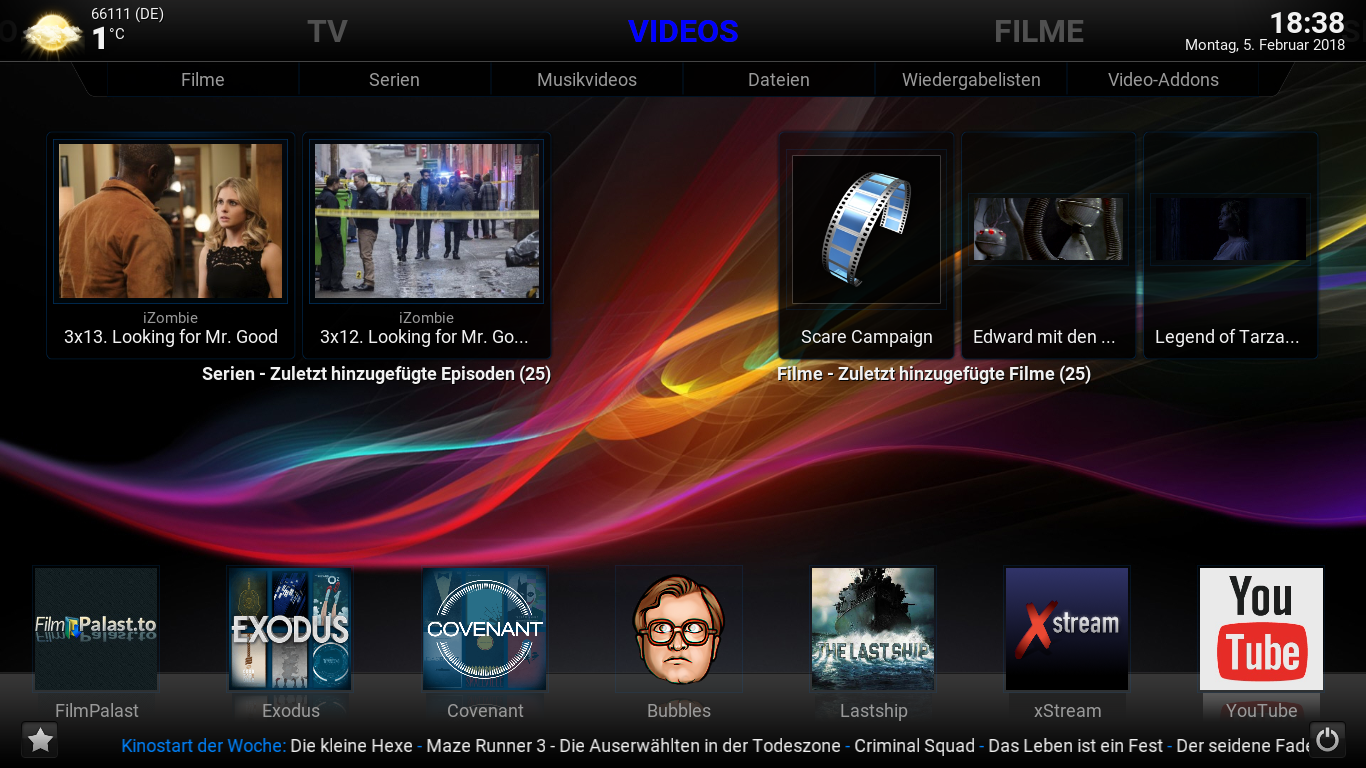The height and width of the screenshot is (768, 1366).
Task: Click the 18:38 clock
Action: click(1307, 23)
